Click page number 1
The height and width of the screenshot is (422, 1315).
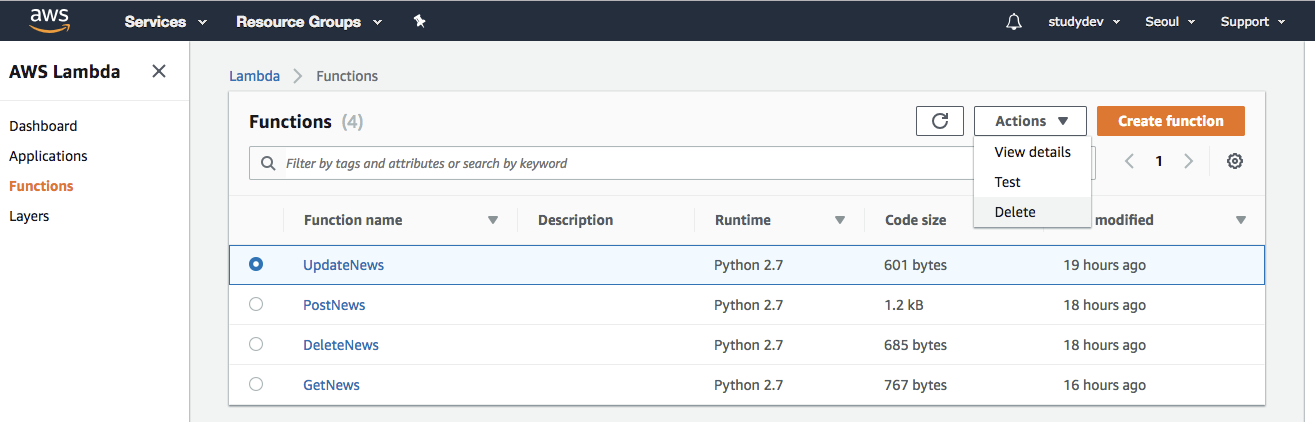pyautogui.click(x=1159, y=161)
